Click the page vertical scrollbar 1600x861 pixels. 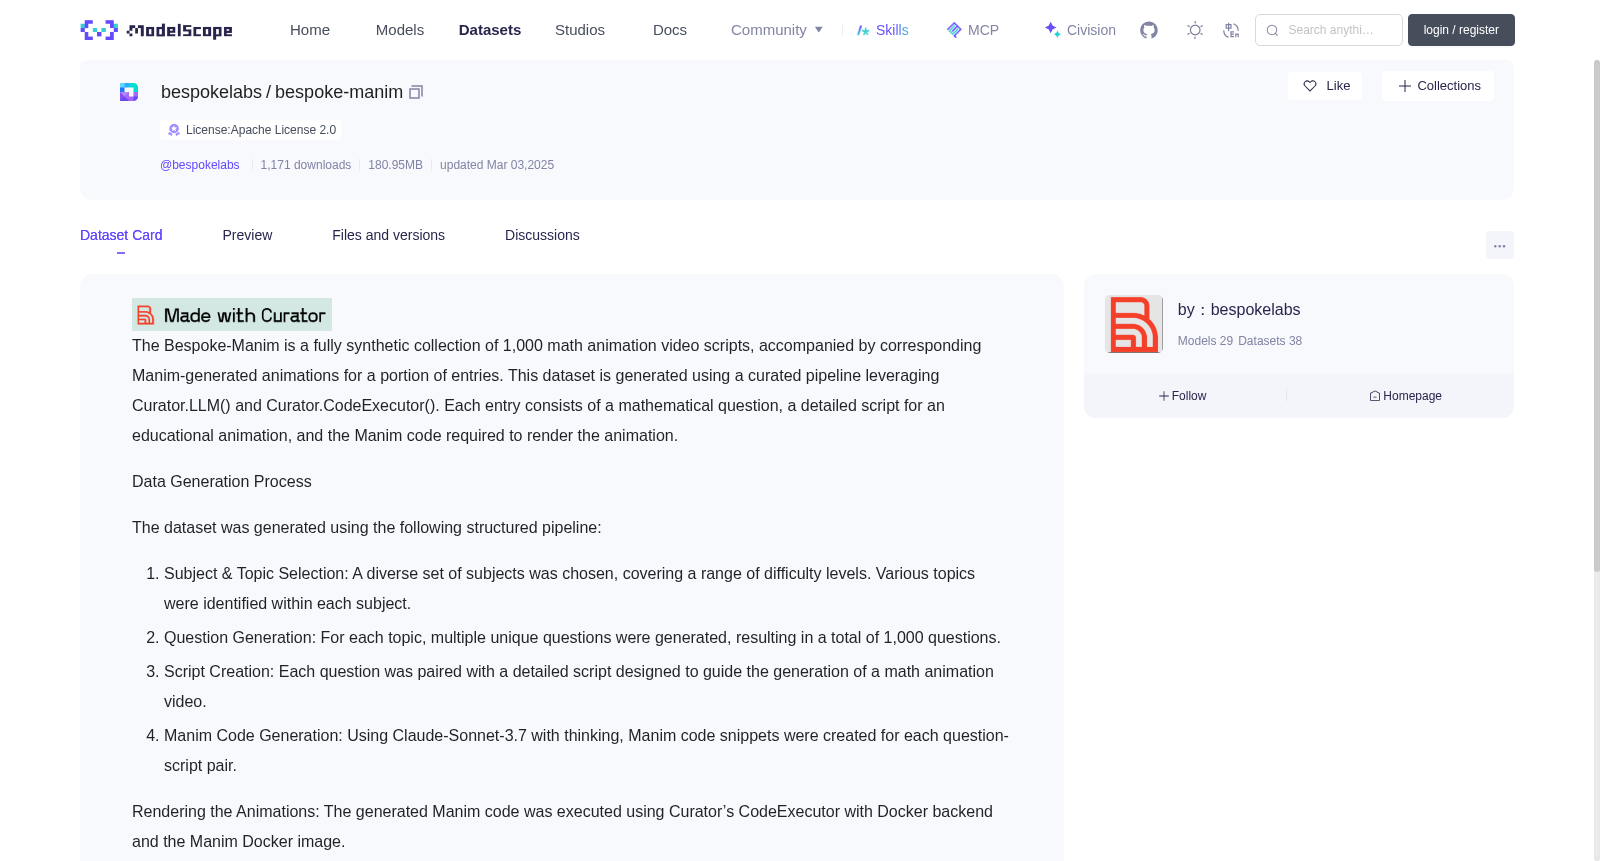coord(1596,315)
